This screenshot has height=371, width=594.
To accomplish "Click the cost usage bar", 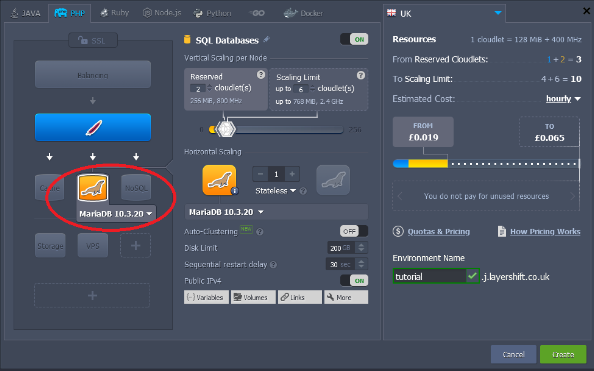I will 486,164.
